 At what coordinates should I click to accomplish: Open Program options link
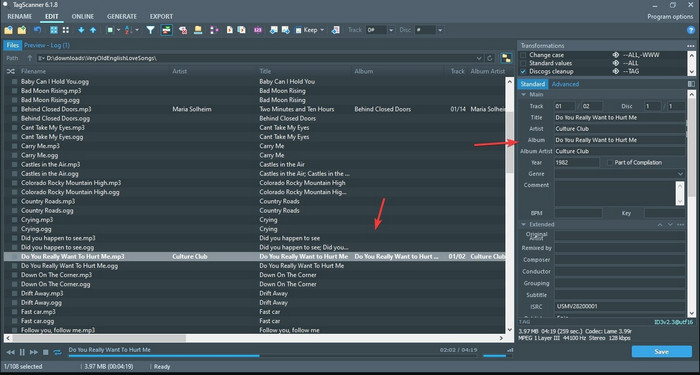click(670, 17)
